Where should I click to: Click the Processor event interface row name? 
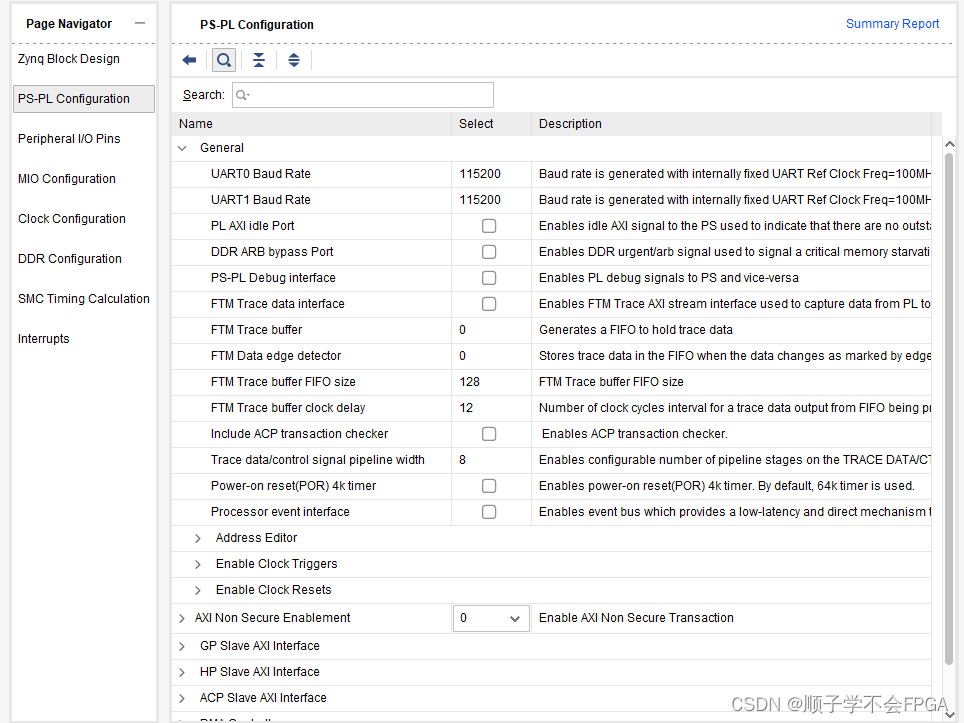coord(280,512)
